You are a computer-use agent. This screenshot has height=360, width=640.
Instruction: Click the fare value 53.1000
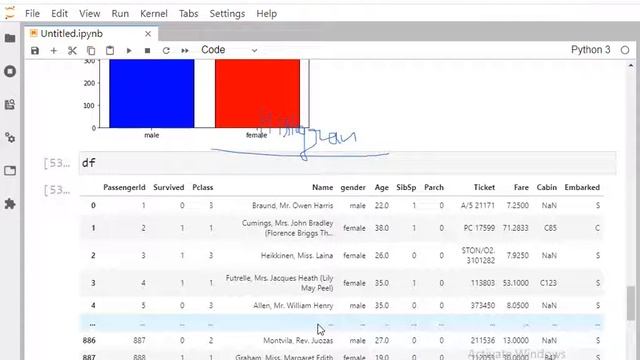(516, 283)
